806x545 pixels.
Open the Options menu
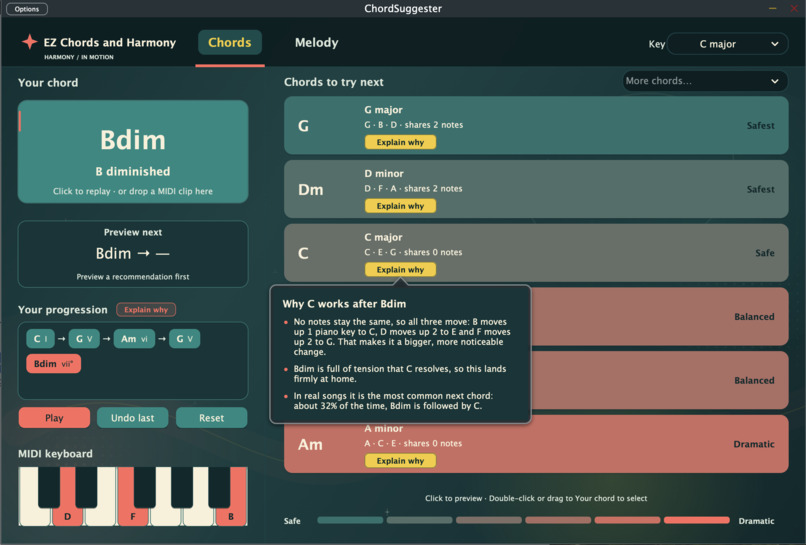[27, 9]
